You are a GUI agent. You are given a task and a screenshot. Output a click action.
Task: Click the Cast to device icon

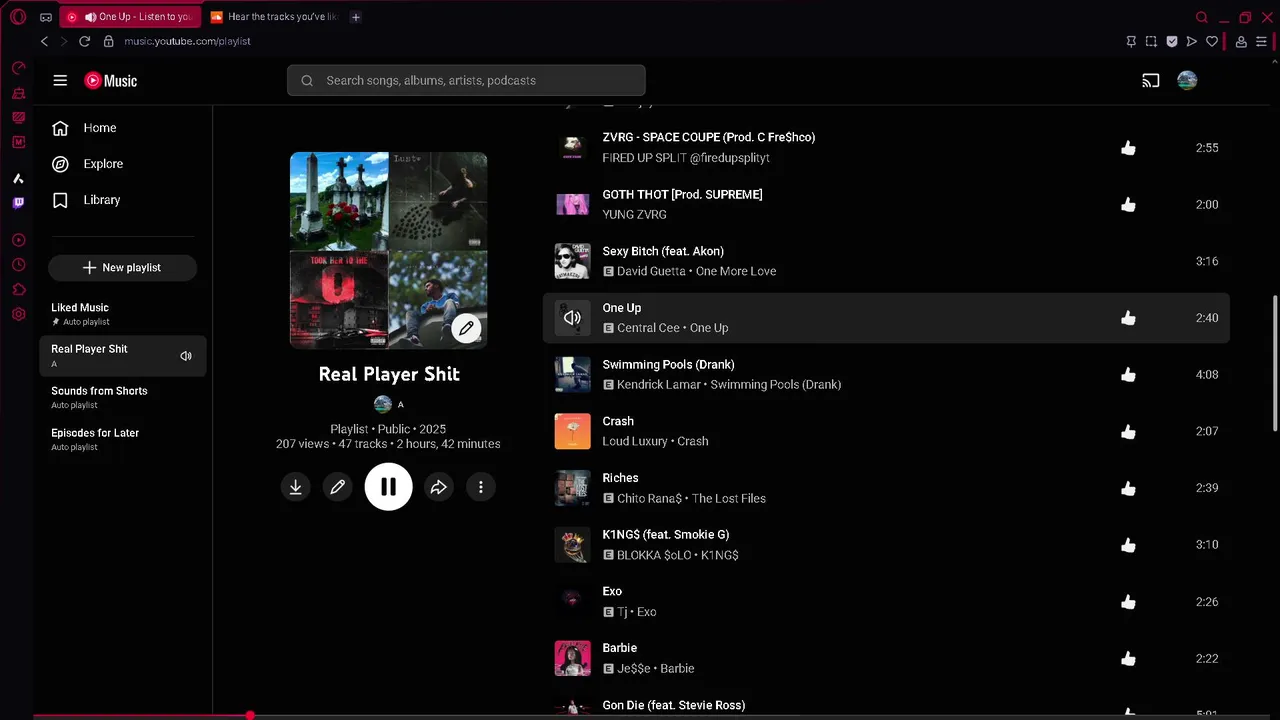click(x=1151, y=81)
